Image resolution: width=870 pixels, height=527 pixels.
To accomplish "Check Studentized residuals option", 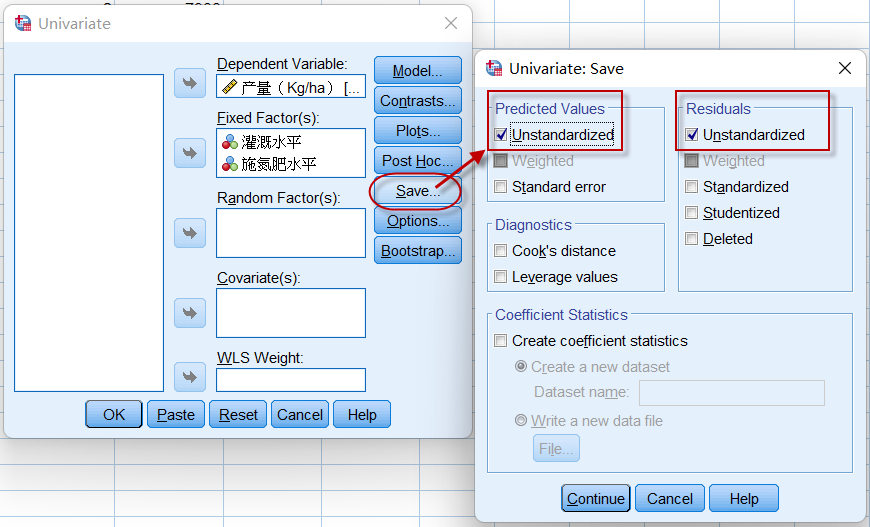I will click(691, 213).
